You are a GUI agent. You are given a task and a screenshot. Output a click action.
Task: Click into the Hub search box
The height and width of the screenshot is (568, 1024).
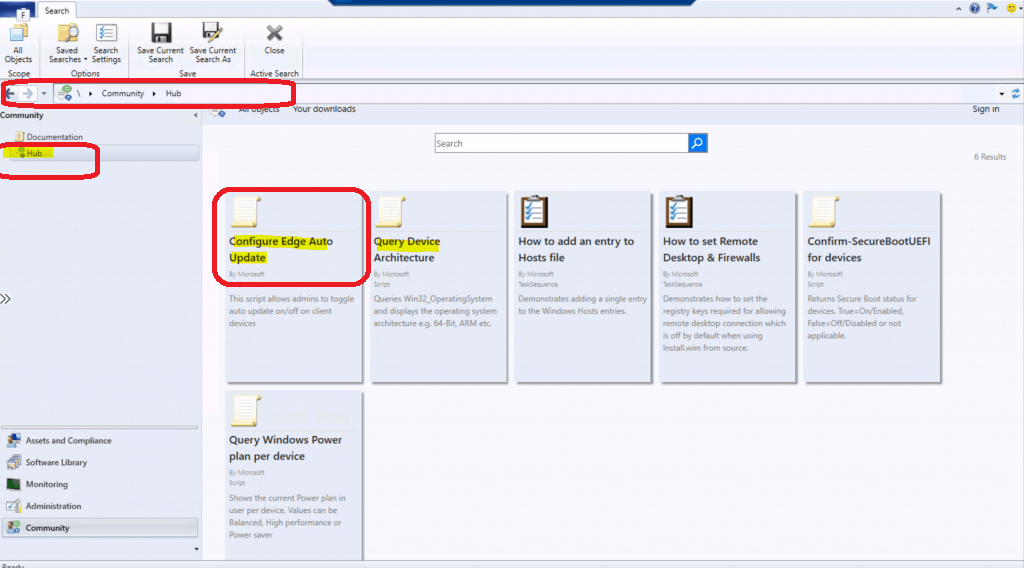[561, 143]
